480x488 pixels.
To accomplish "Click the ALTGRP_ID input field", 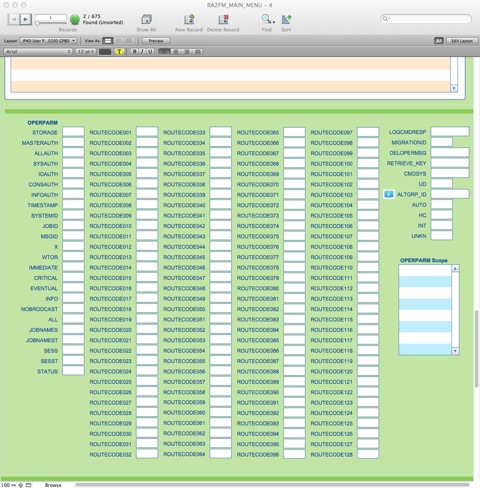I will [x=450, y=194].
